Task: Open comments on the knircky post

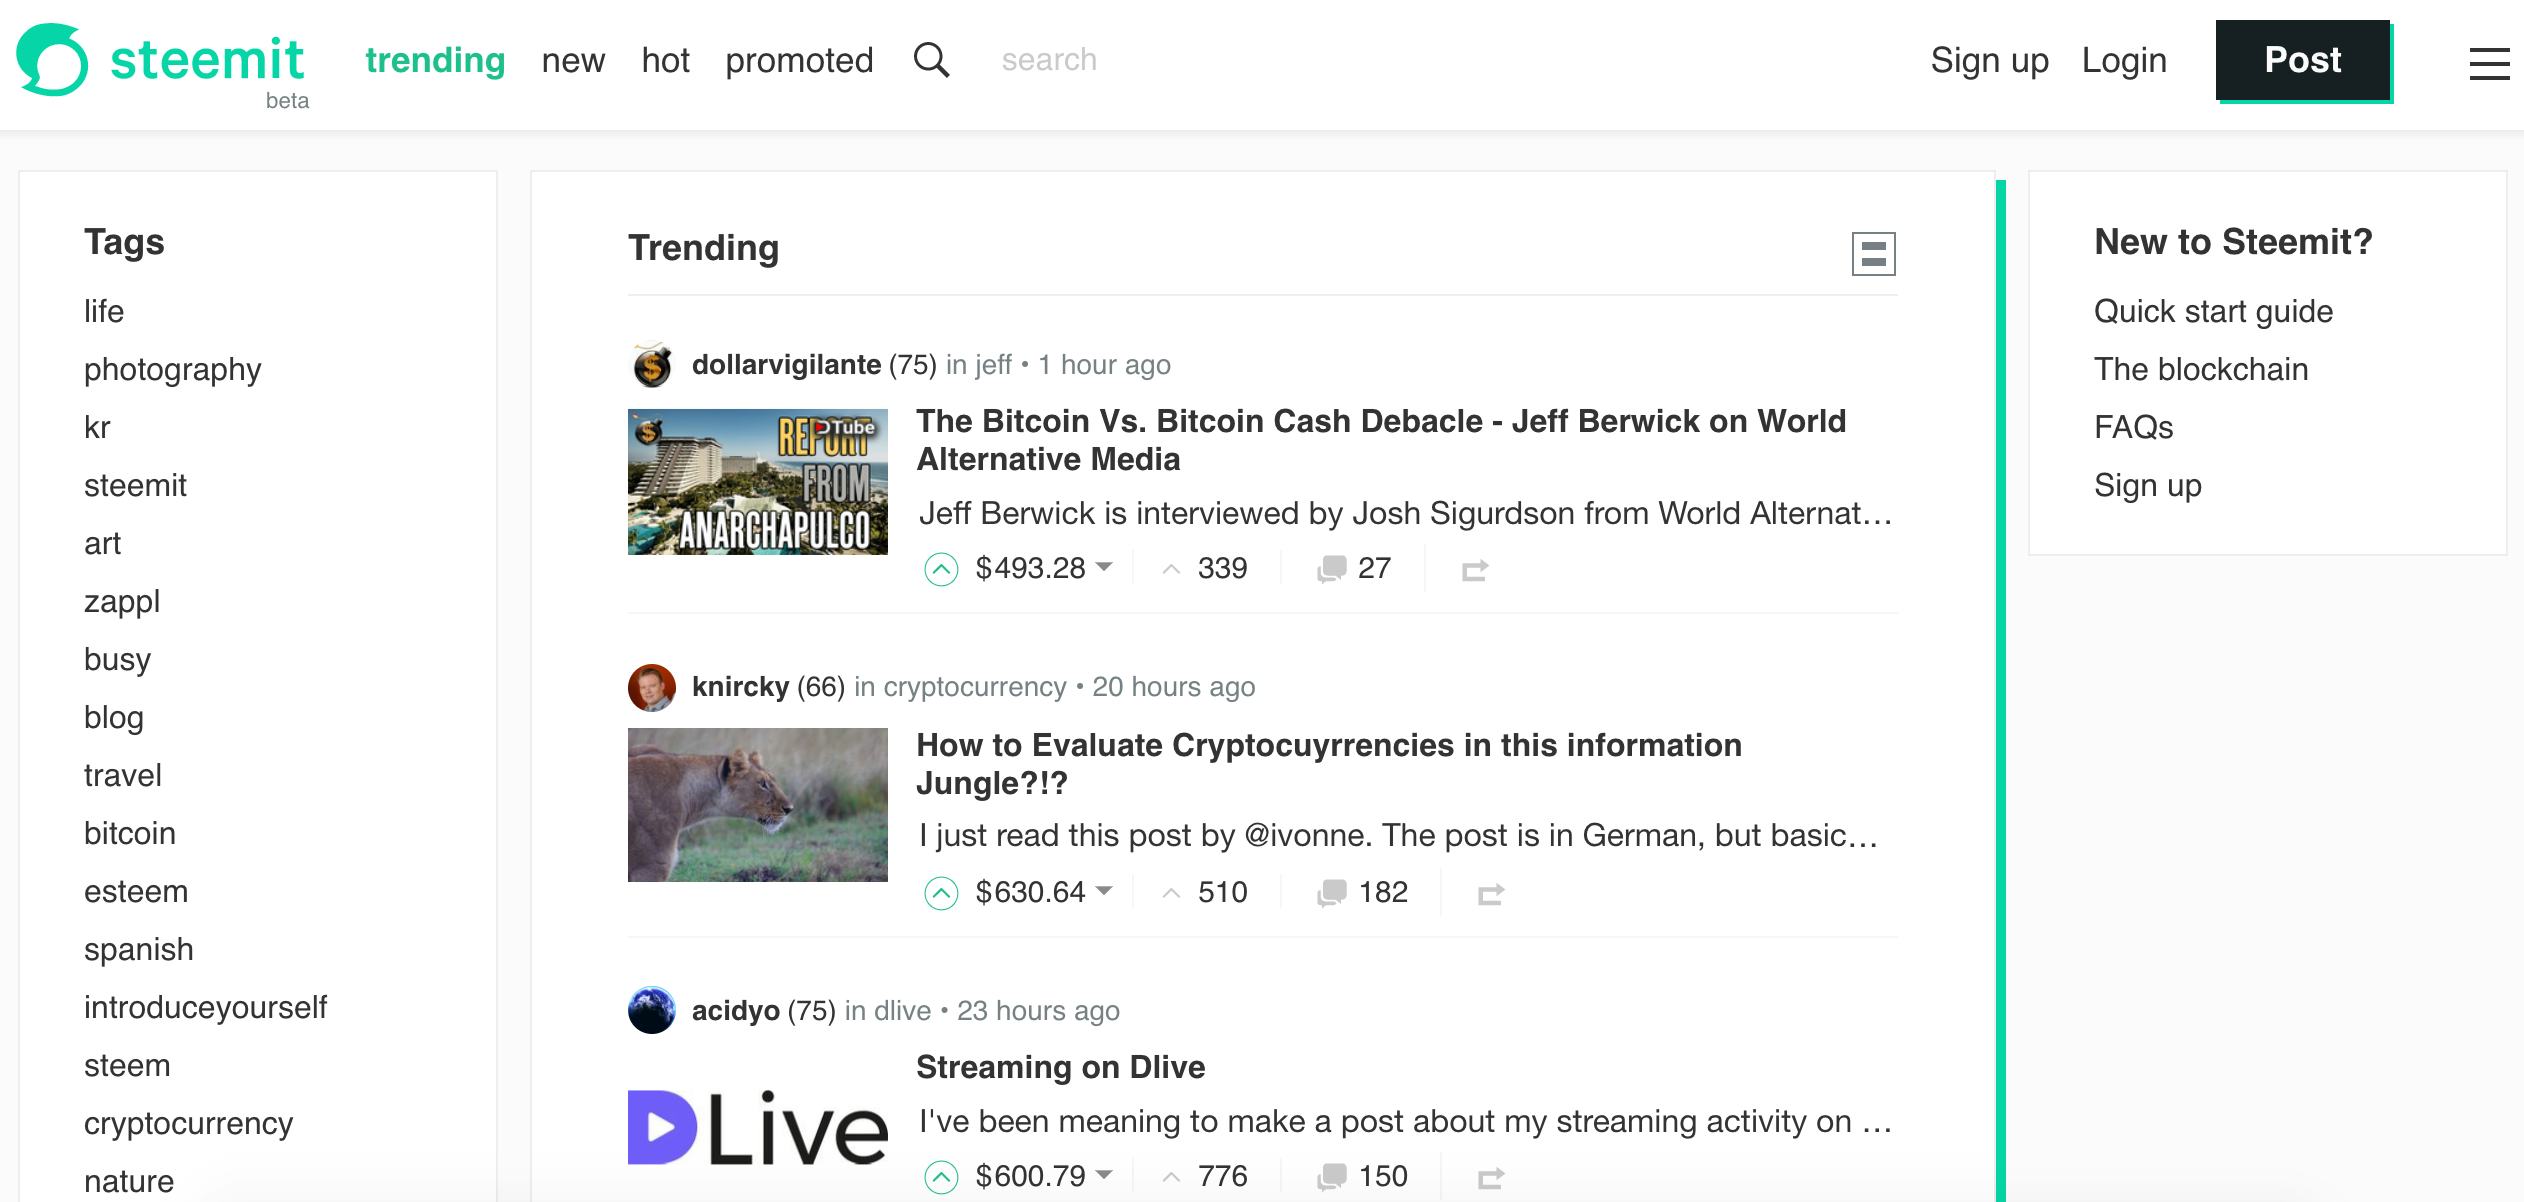Action: pyautogui.click(x=1333, y=891)
